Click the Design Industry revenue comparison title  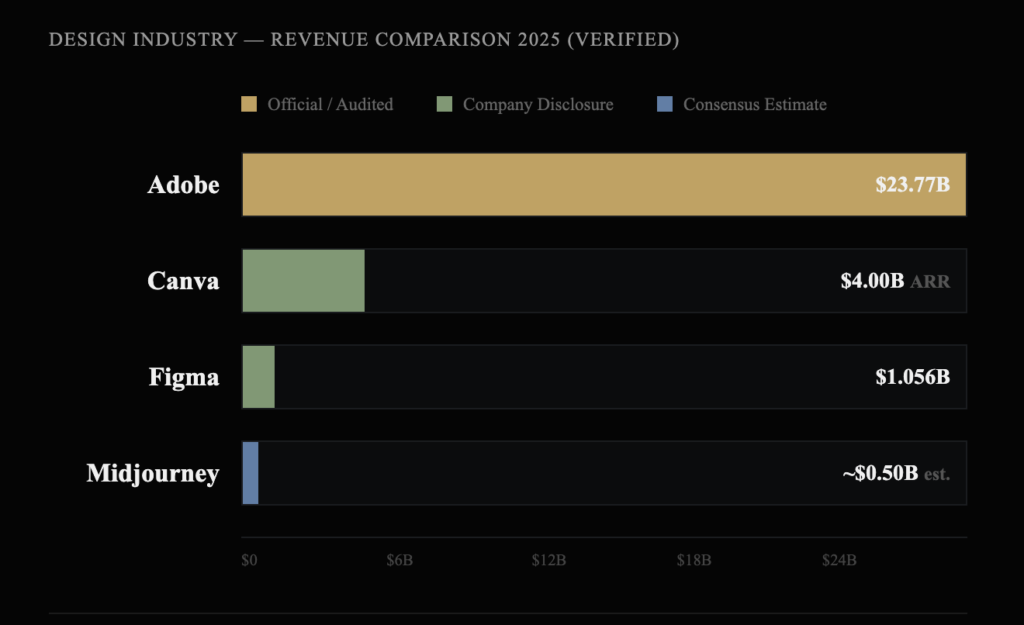[364, 40]
